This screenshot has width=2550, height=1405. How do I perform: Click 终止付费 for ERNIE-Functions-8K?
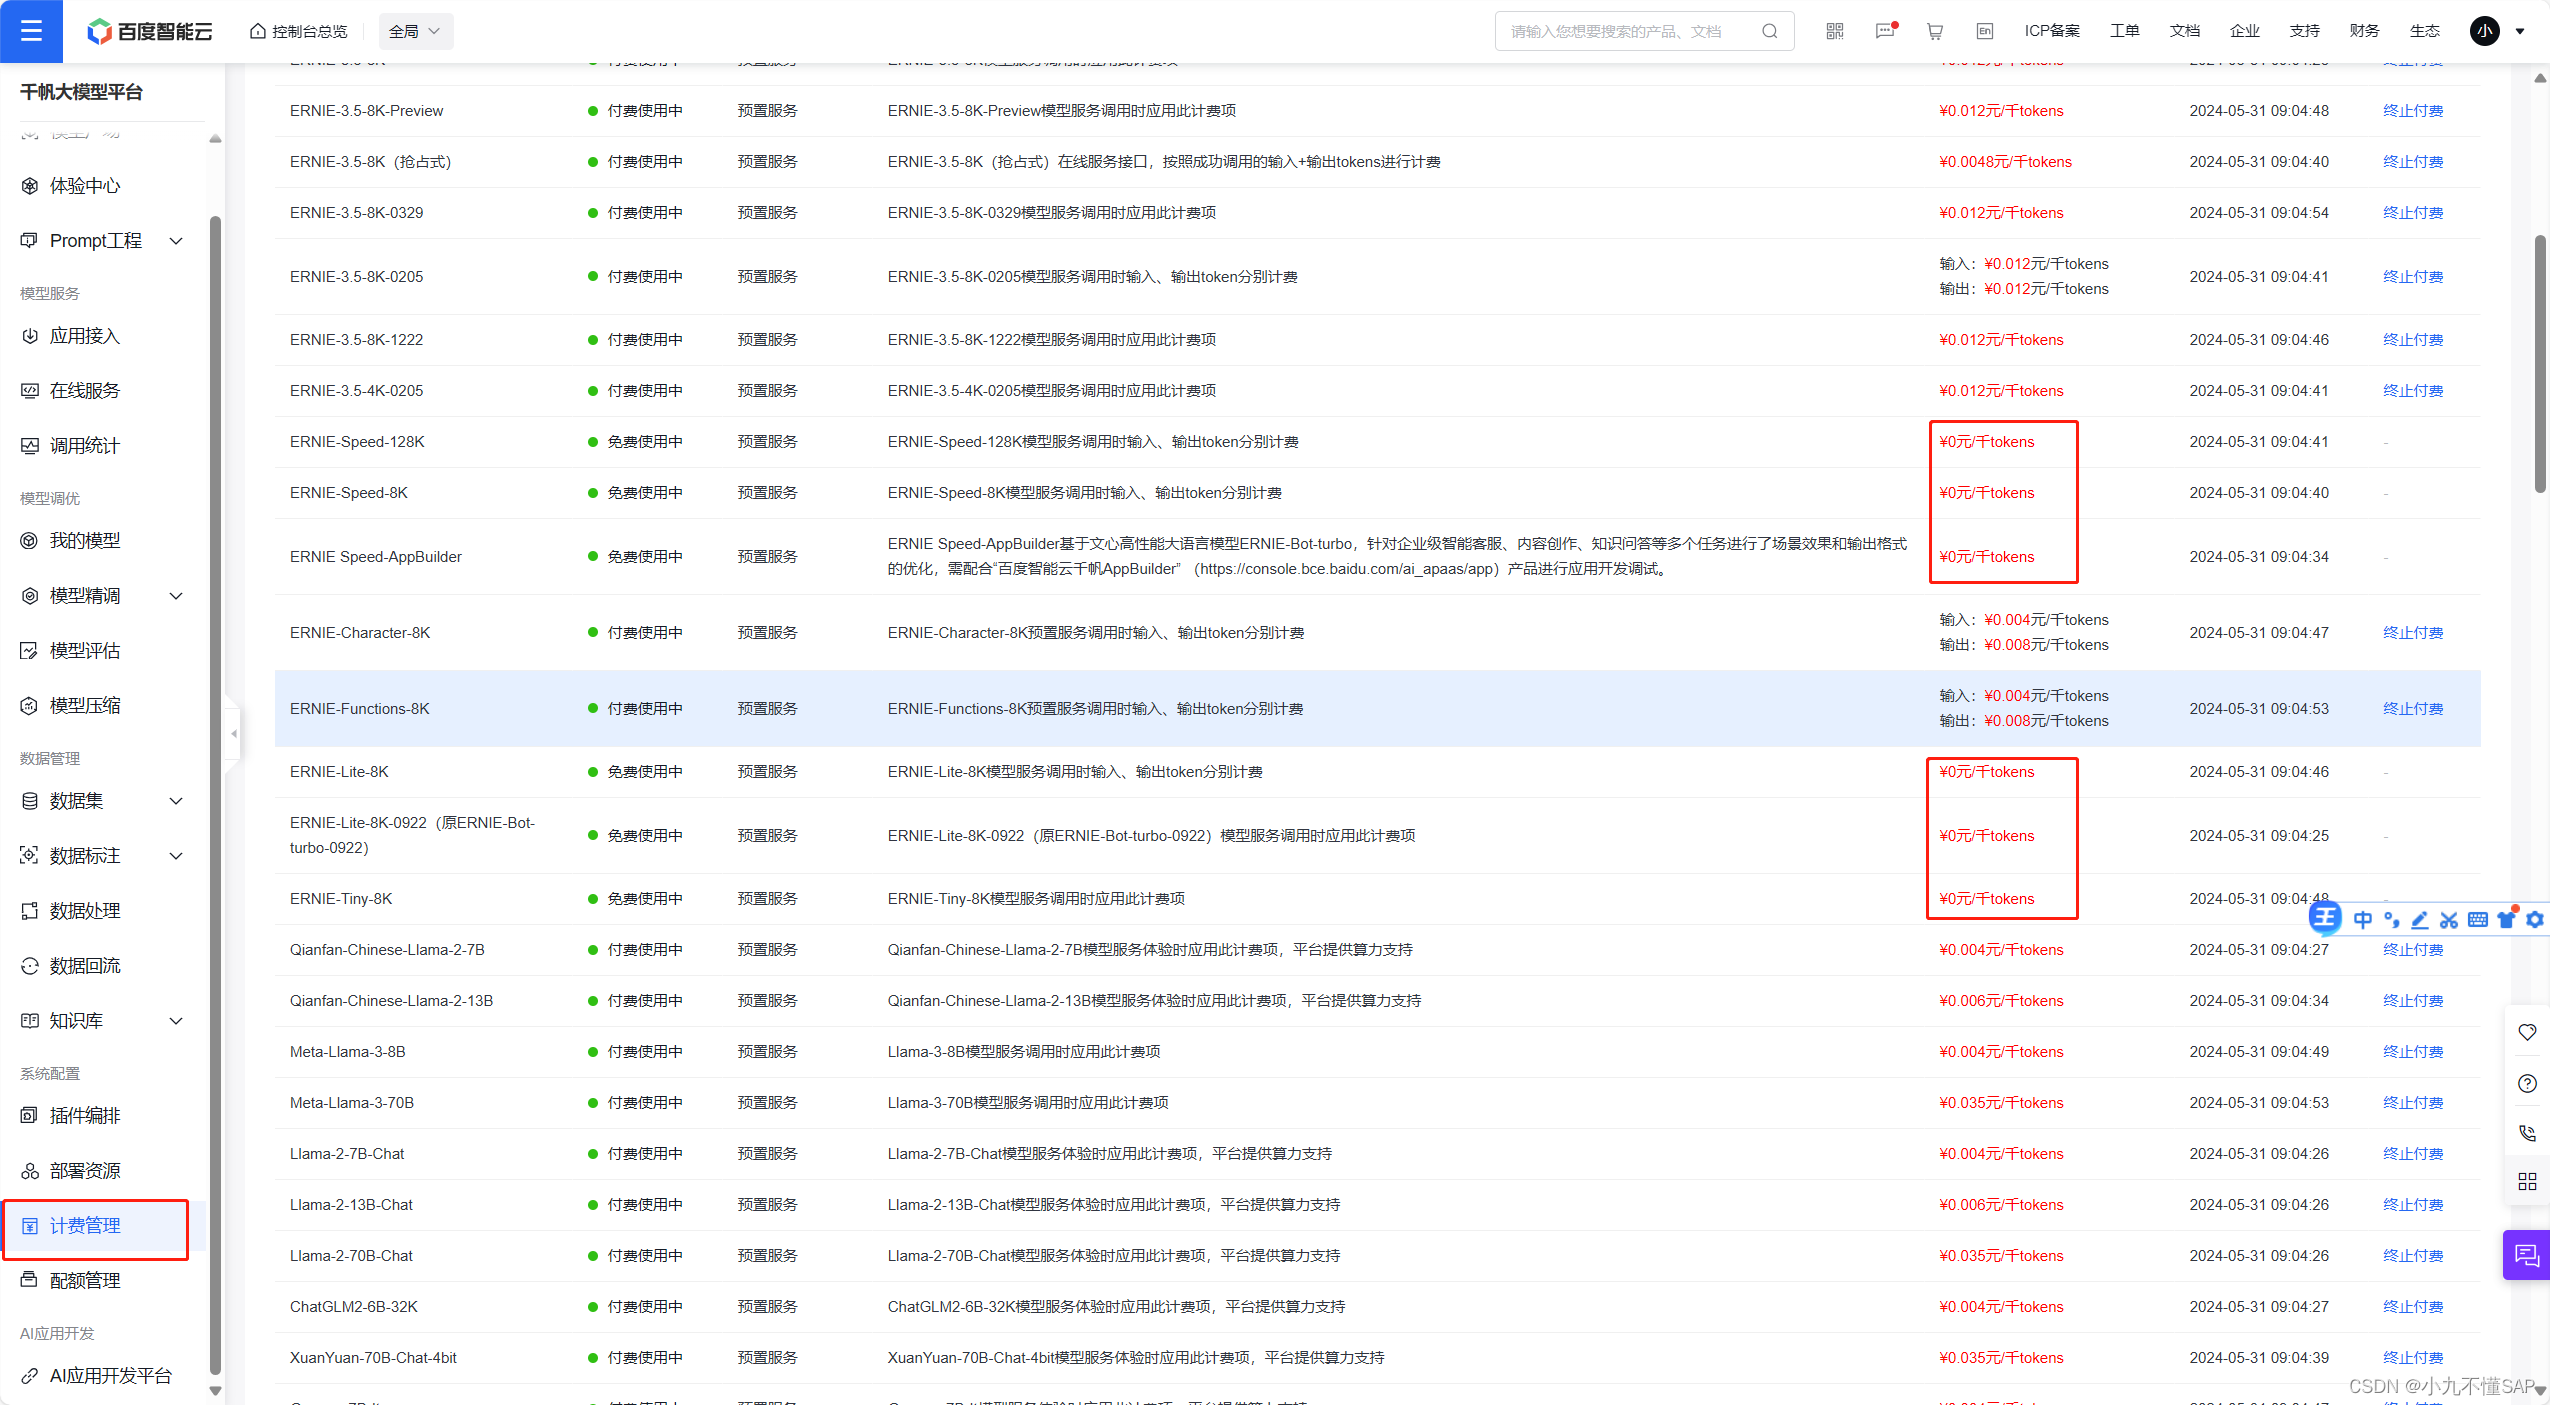pos(2413,709)
